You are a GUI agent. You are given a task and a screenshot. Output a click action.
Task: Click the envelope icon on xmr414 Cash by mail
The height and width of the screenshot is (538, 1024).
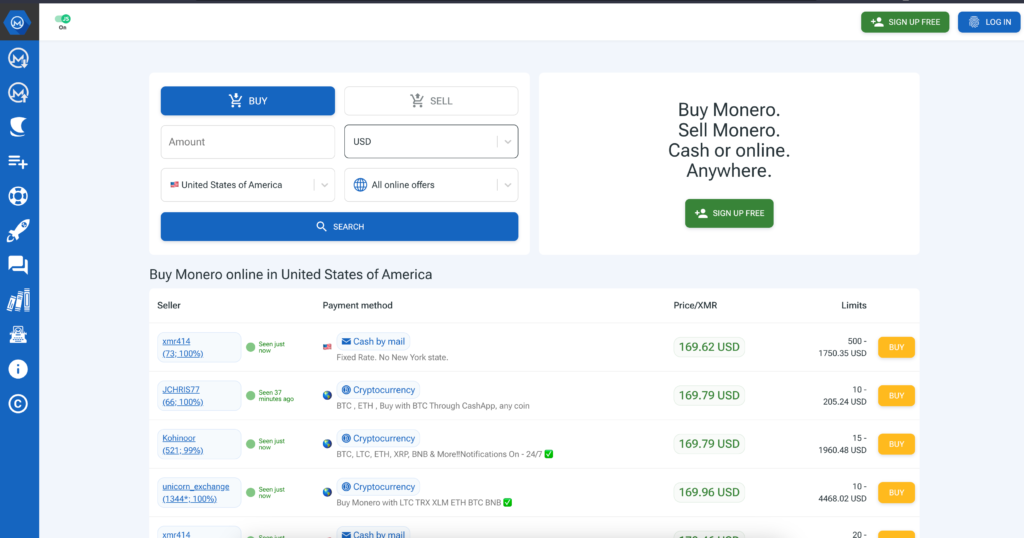click(346, 341)
